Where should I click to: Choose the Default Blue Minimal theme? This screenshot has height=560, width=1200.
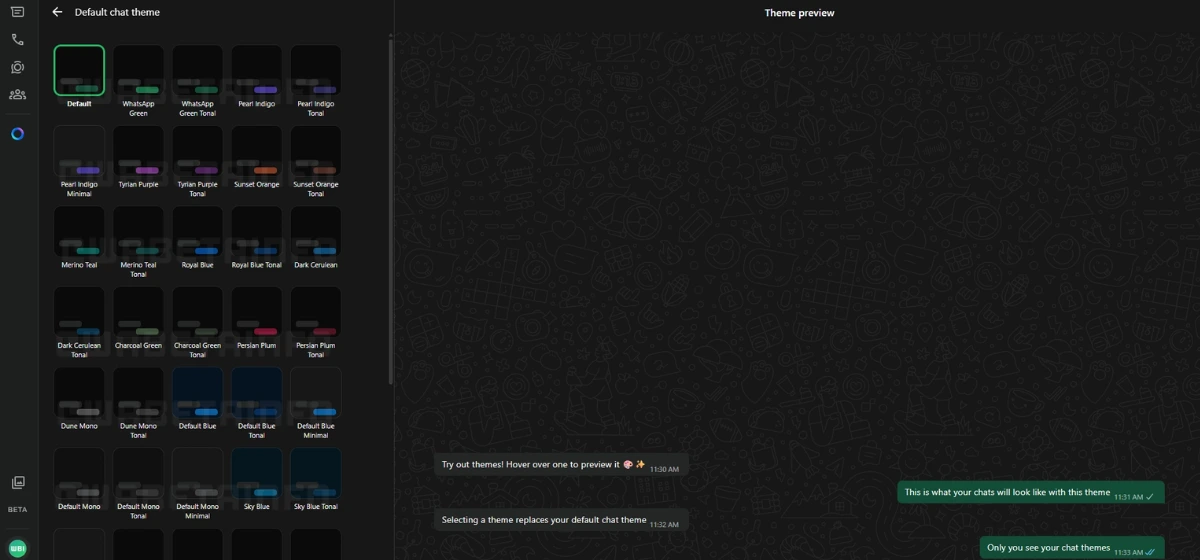(316, 393)
